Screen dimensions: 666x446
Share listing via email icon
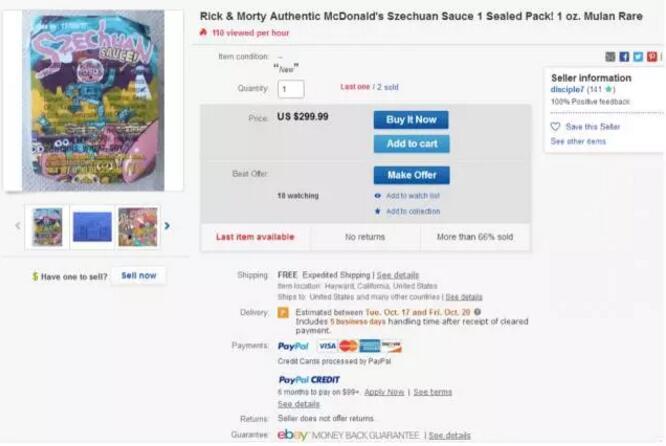click(611, 57)
